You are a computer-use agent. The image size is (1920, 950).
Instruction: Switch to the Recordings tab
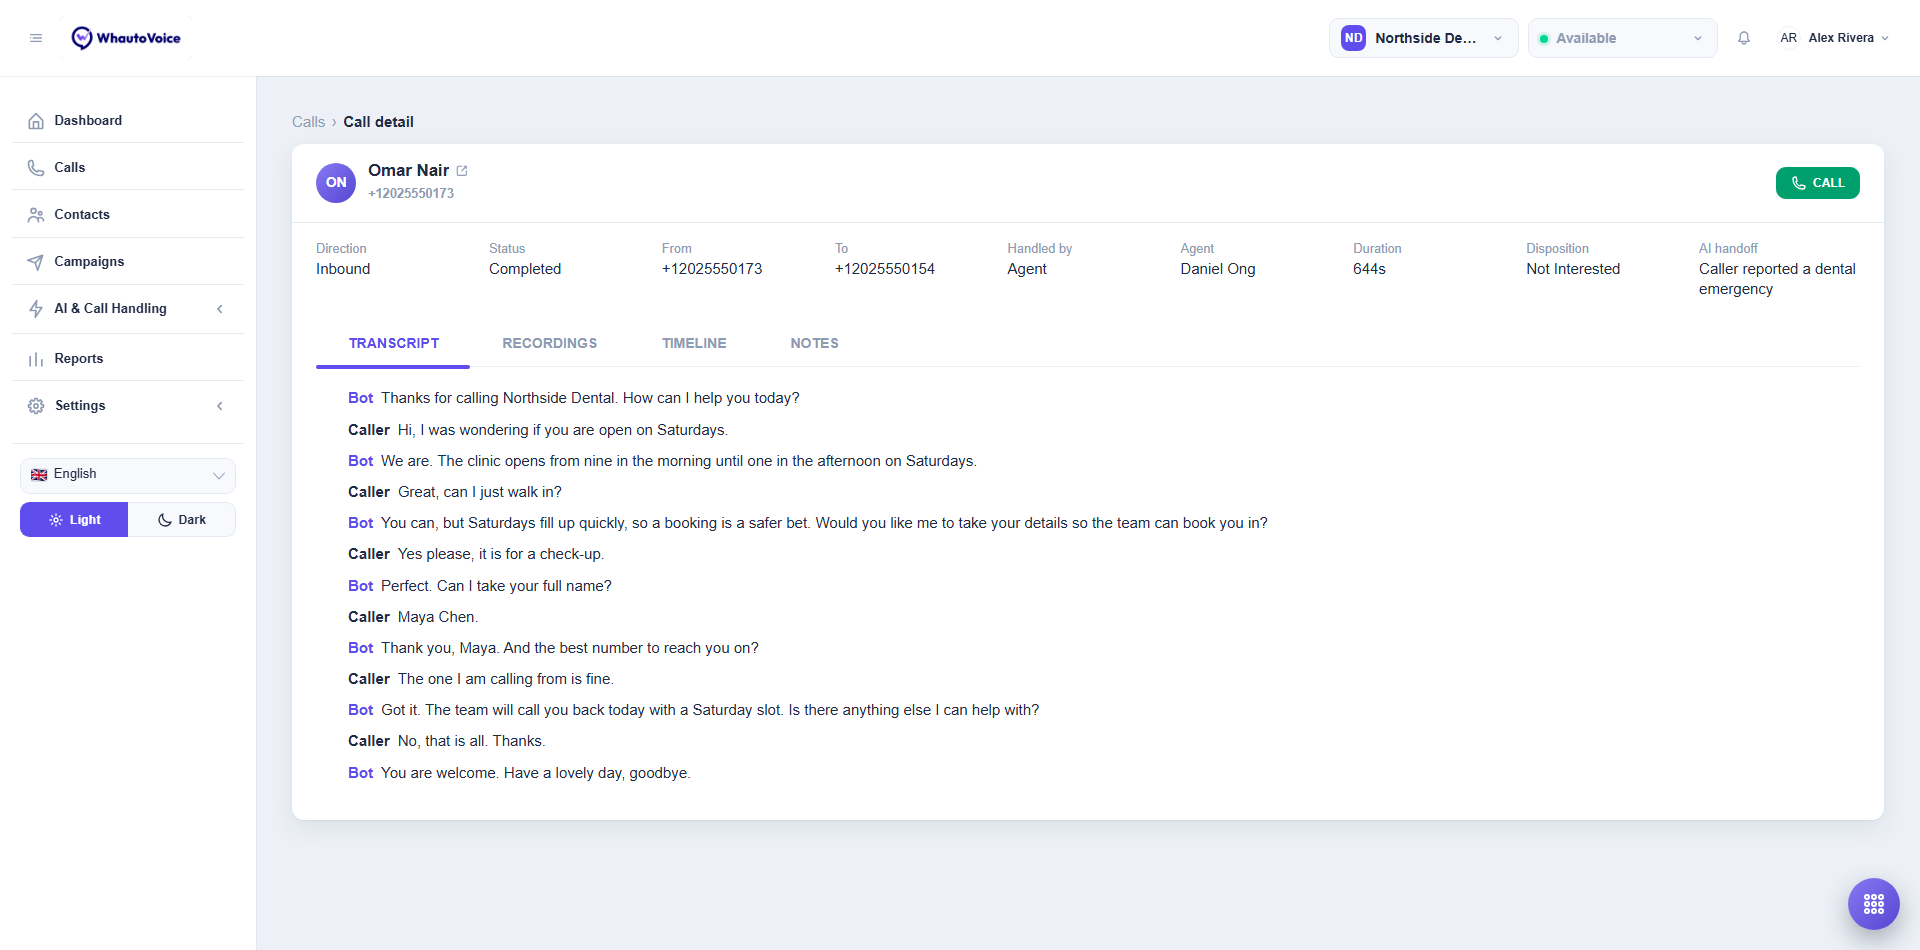[549, 344]
